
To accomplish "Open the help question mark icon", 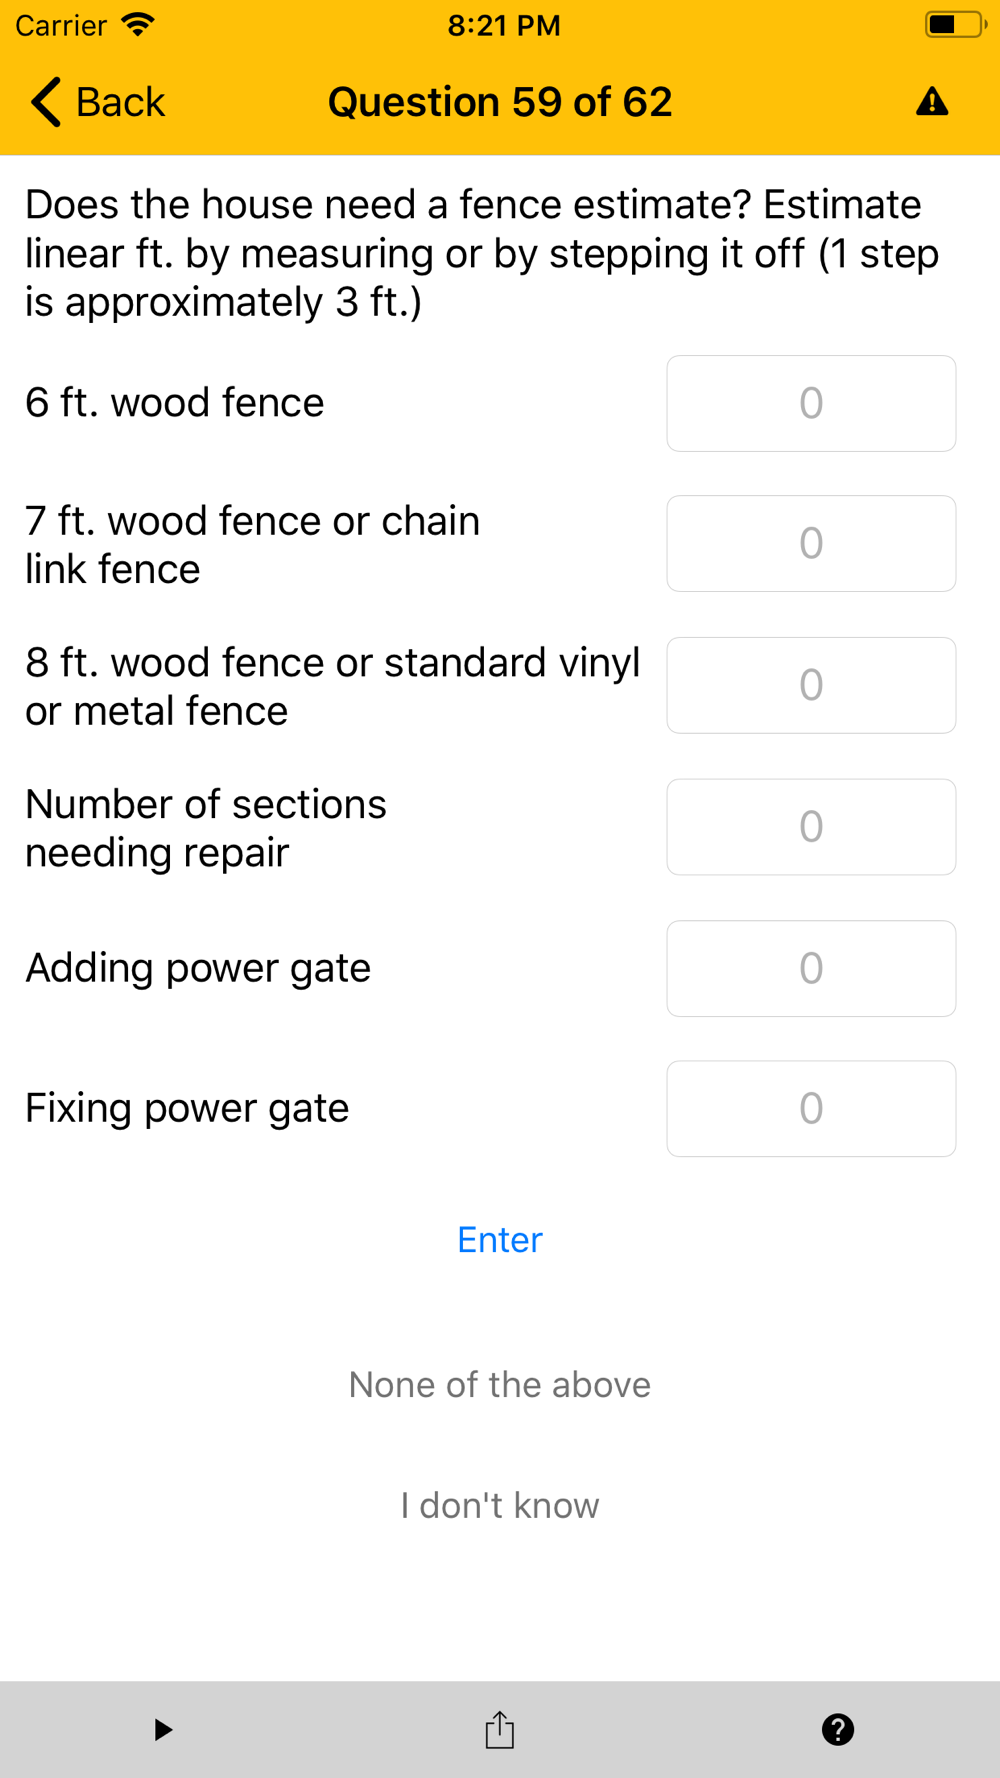I will point(838,1729).
